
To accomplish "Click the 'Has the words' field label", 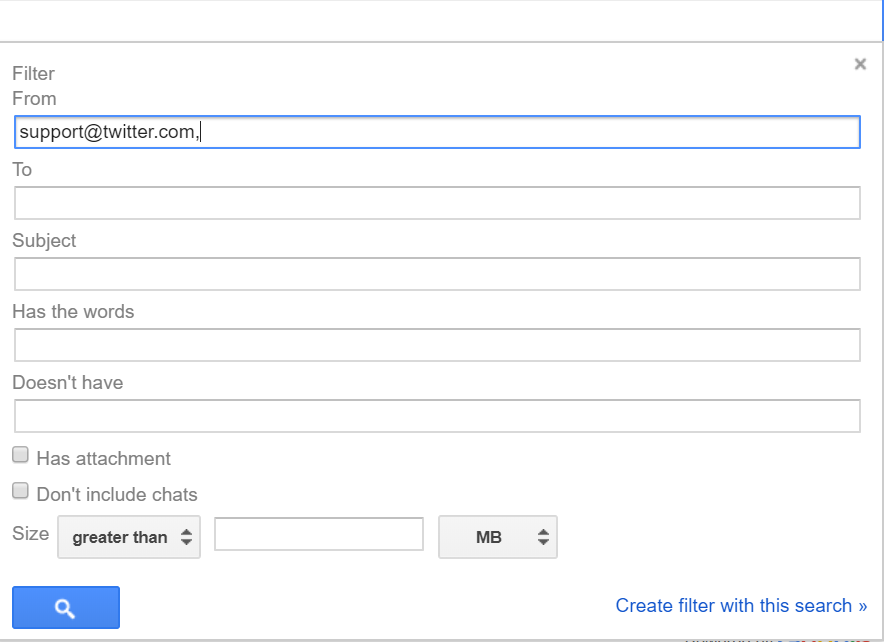I will point(73,312).
